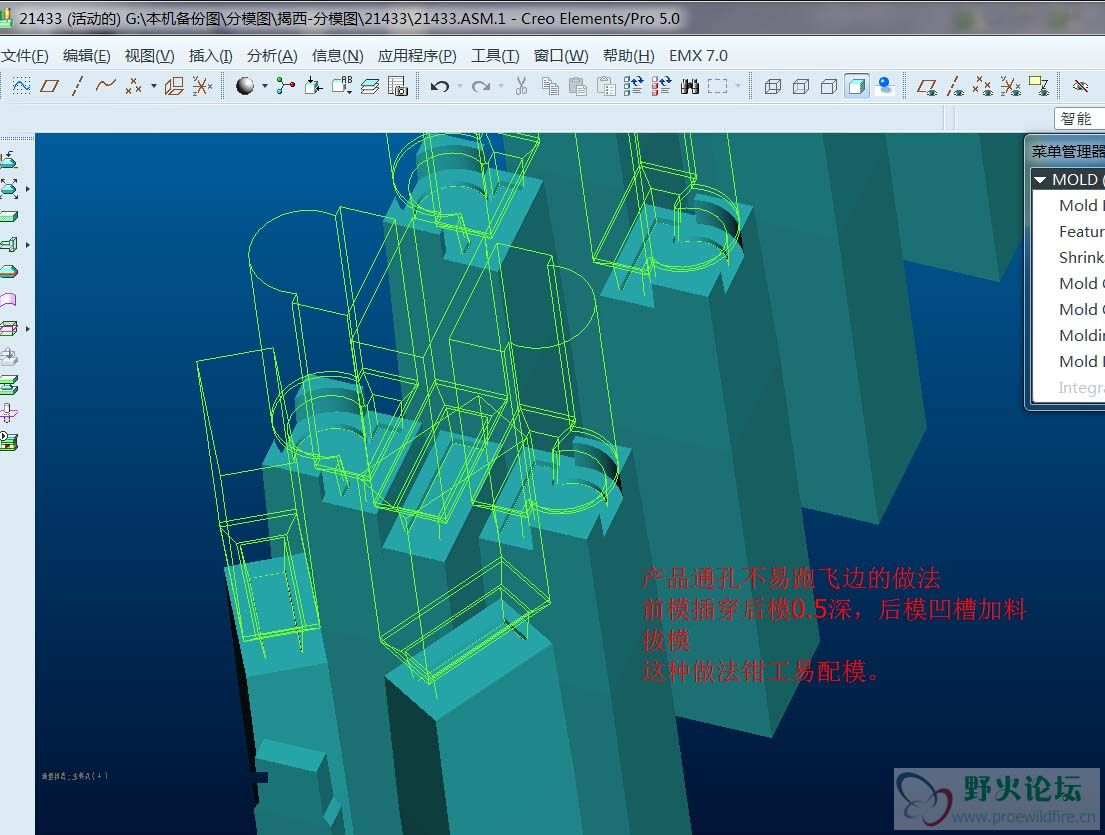Screen dimensions: 1105x835
Task: Toggle annotation element display
Action: tap(1039, 86)
